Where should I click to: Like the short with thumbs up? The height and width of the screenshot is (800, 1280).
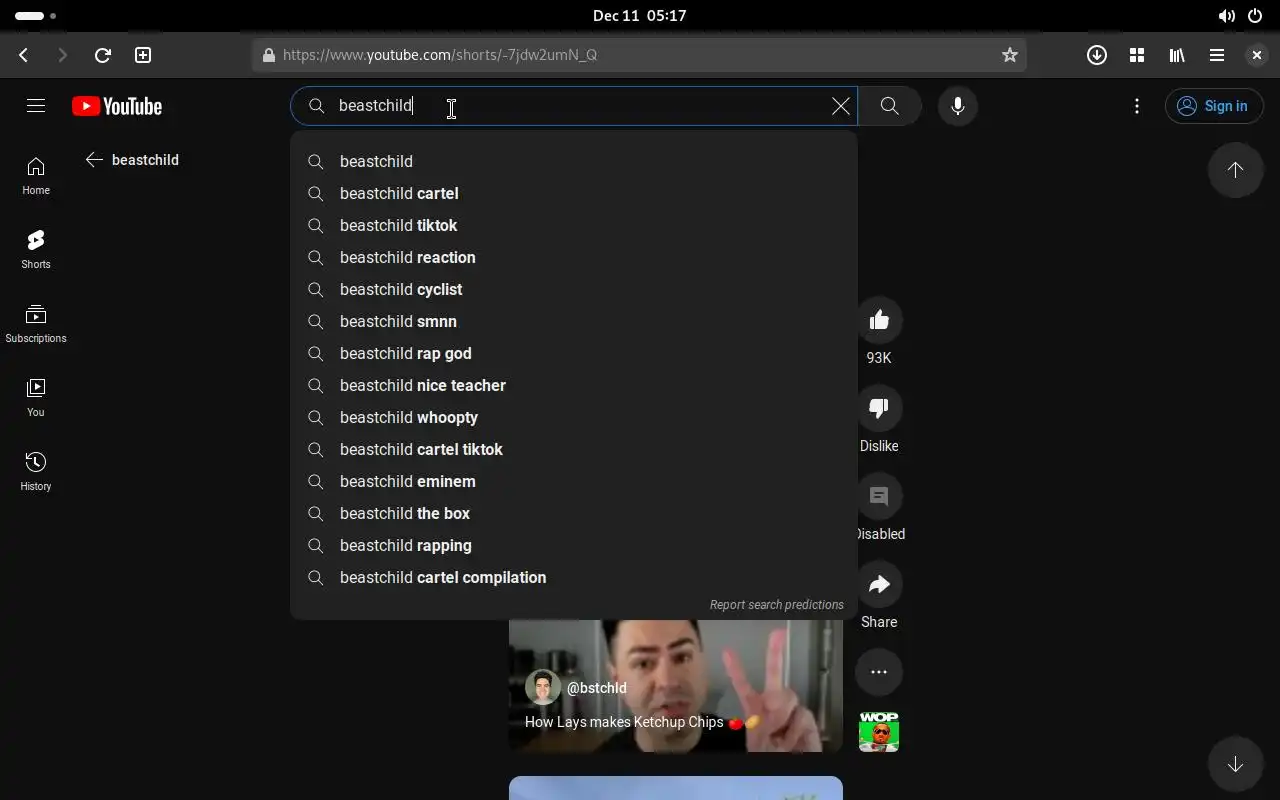(879, 320)
